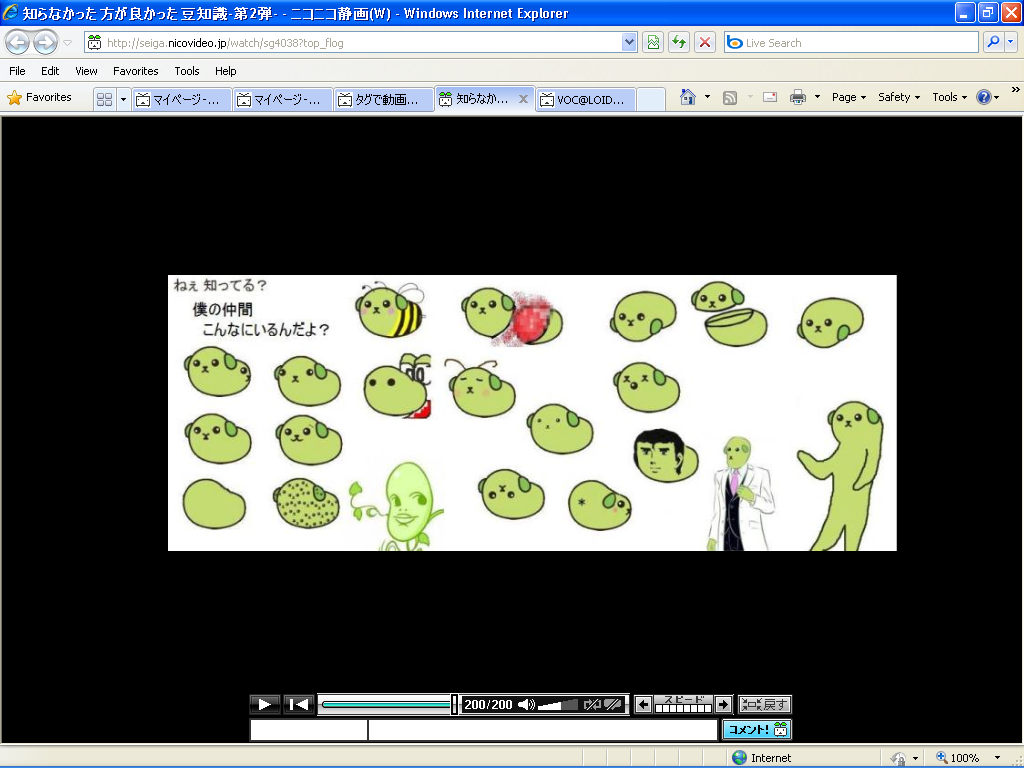Expand the command bar overflow chevron
The width and height of the screenshot is (1024, 768).
1016,90
